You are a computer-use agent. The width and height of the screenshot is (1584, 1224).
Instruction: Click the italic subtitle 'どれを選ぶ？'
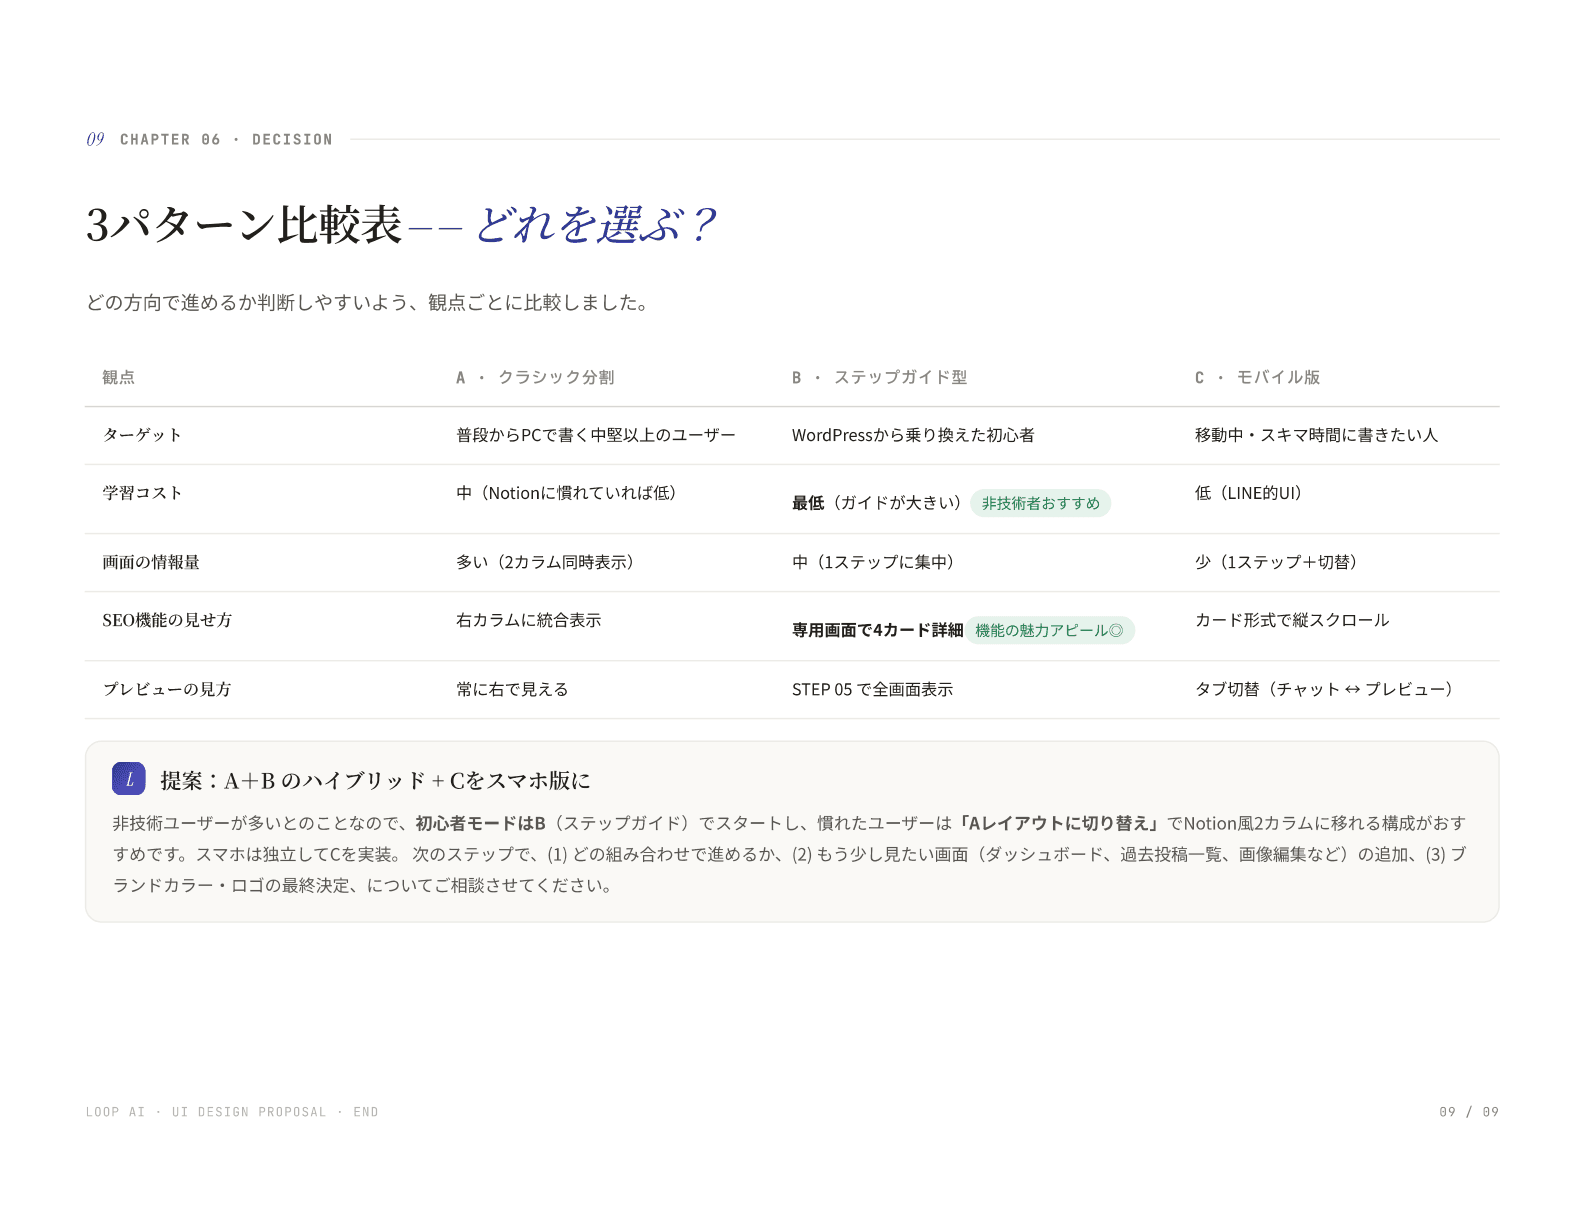coord(596,224)
